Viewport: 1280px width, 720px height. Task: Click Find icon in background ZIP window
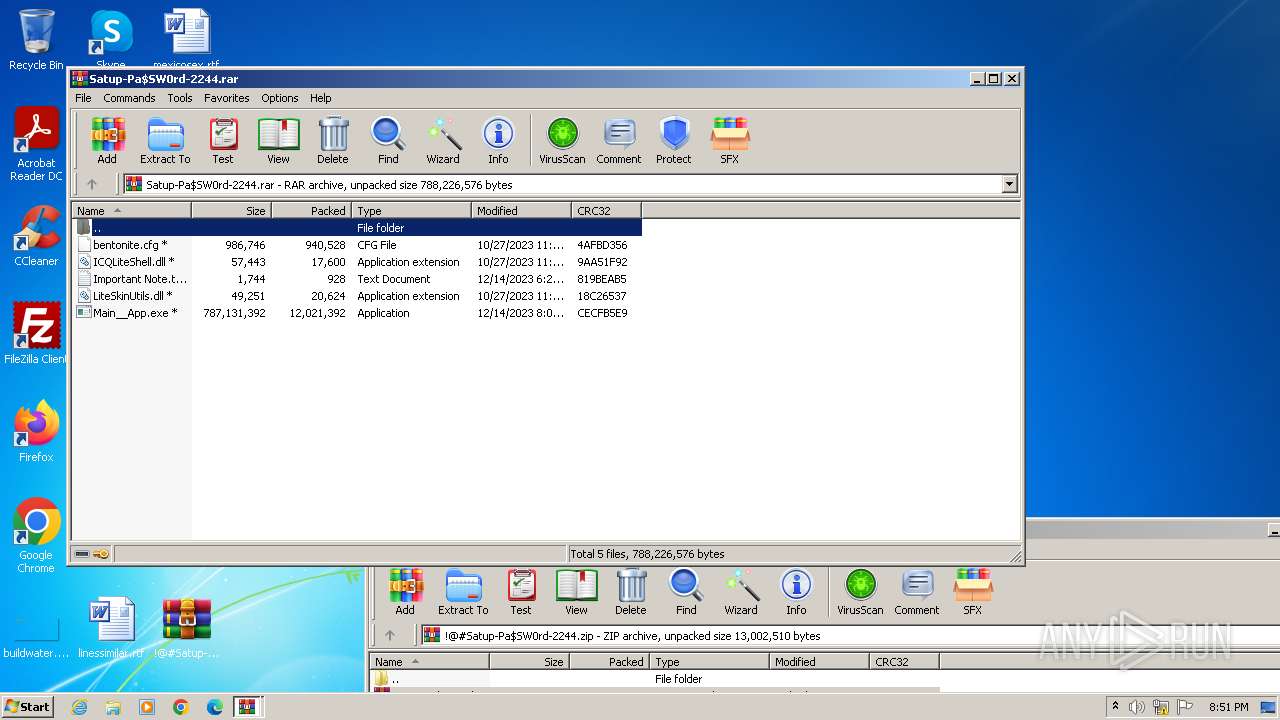click(686, 592)
